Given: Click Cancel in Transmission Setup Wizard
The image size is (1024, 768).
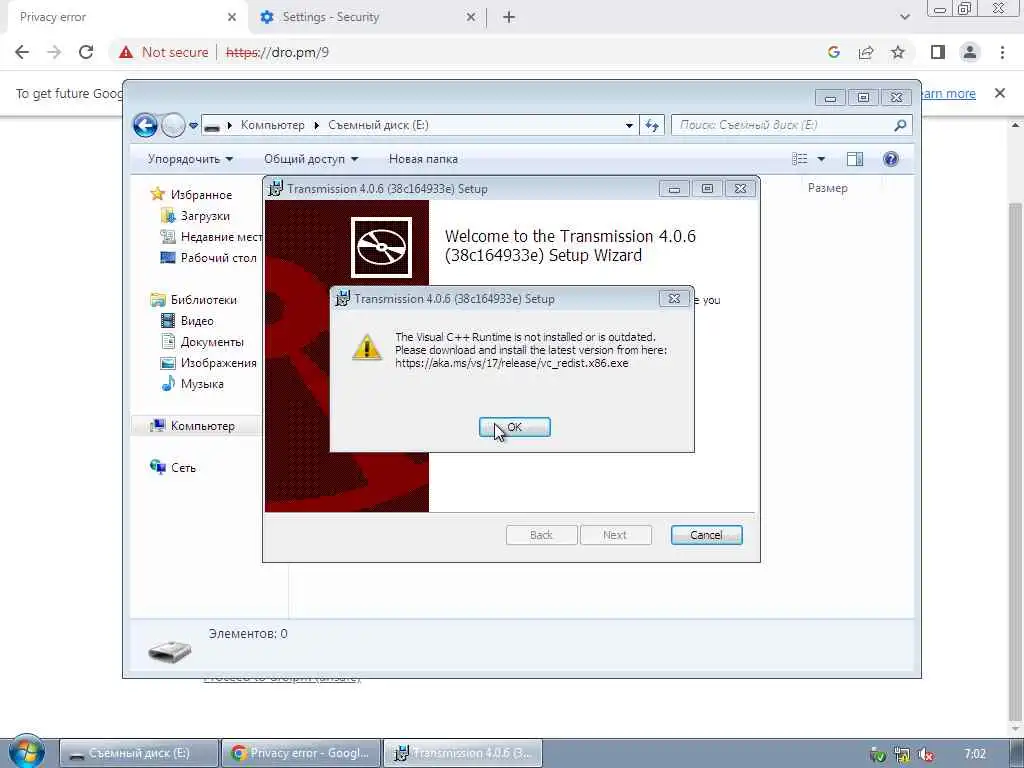Looking at the screenshot, I should pos(706,535).
